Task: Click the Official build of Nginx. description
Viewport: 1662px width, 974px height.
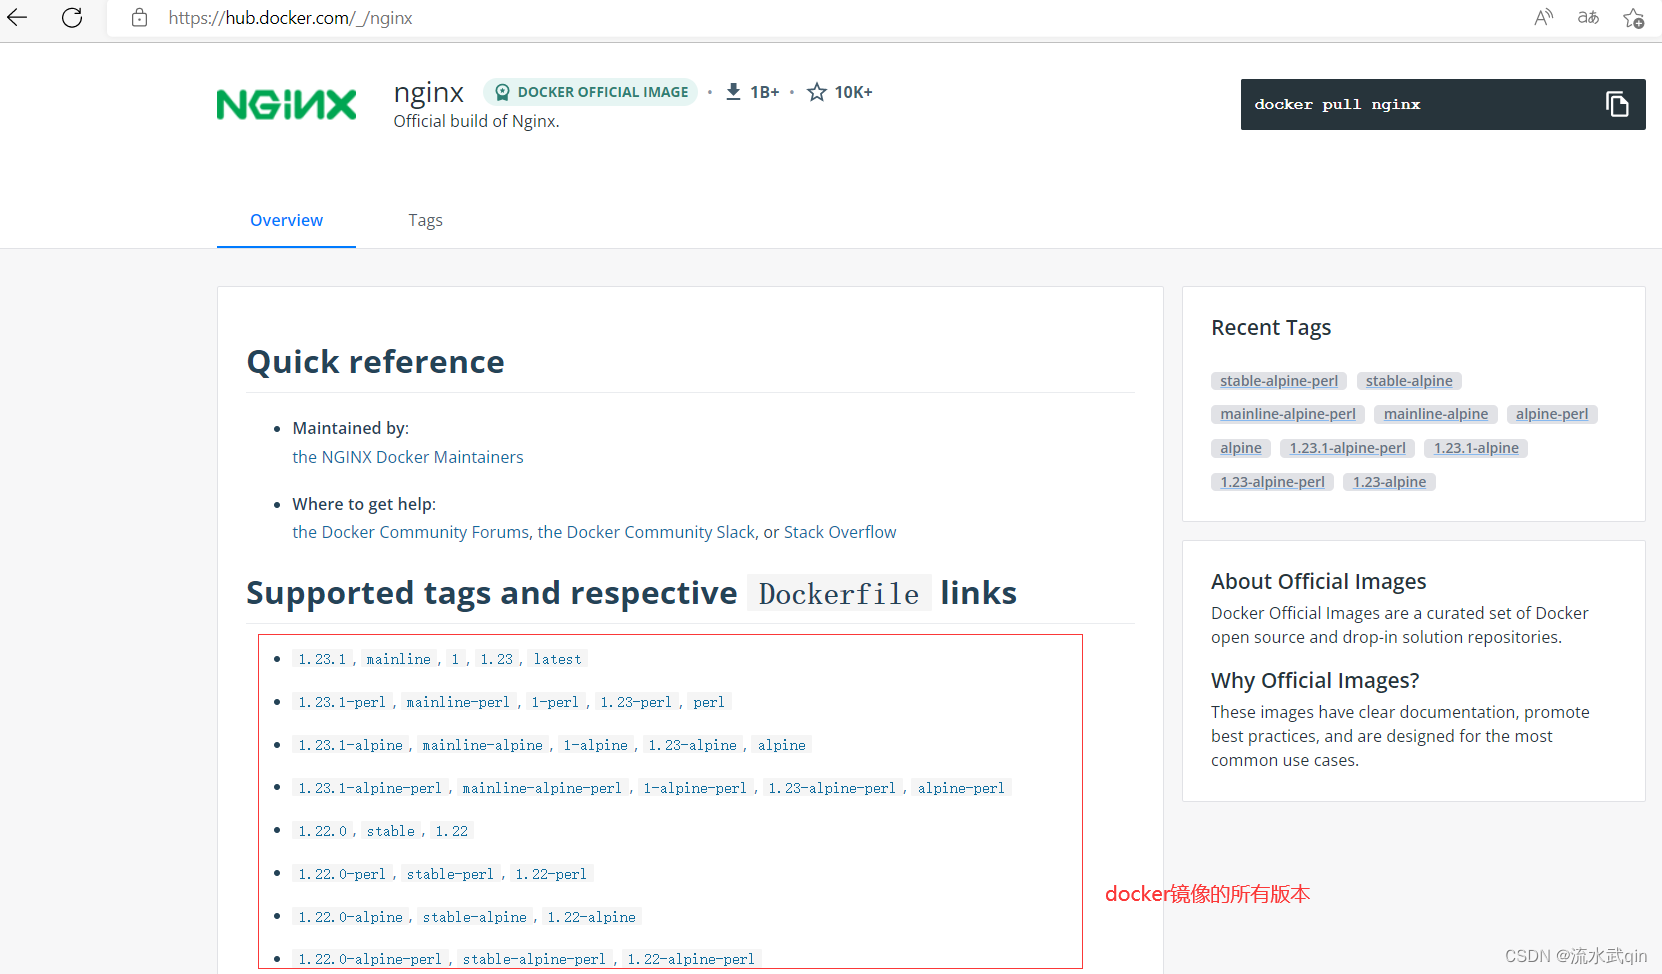Action: [x=476, y=121]
